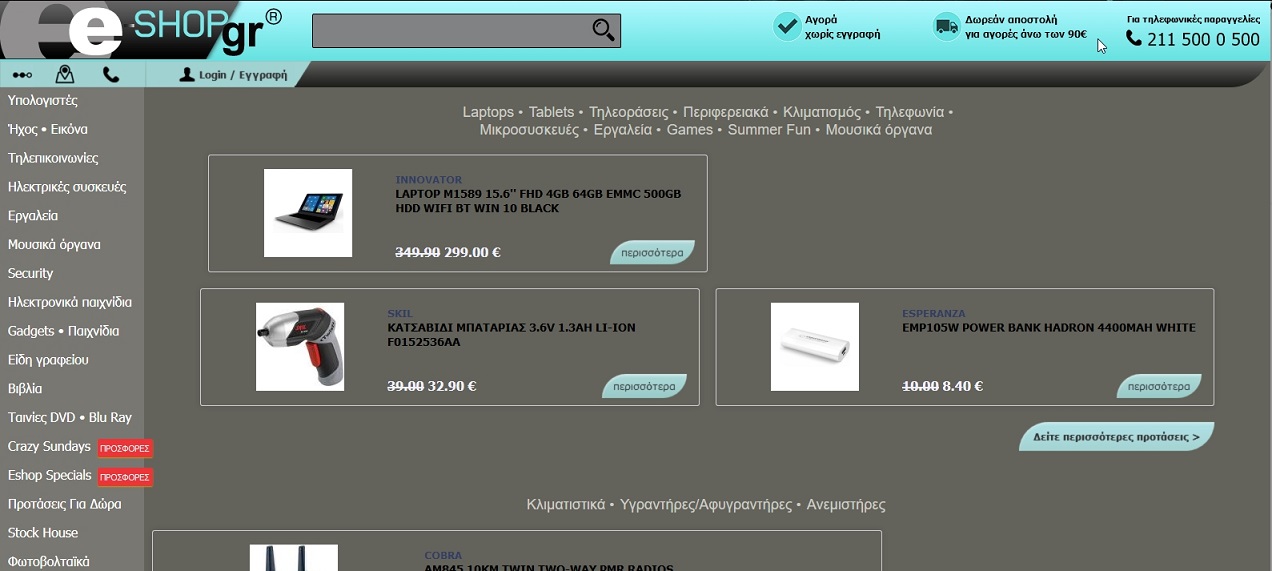Viewport: 1272px width, 571px height.
Task: Click COBRA brand label
Action: click(443, 556)
